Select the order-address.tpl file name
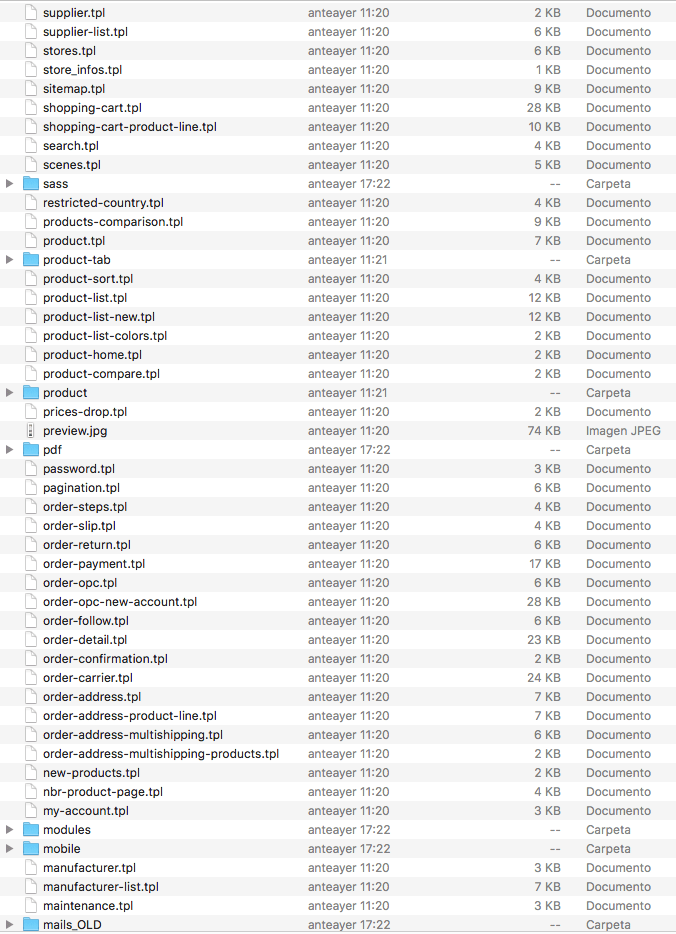676x934 pixels. [x=92, y=697]
